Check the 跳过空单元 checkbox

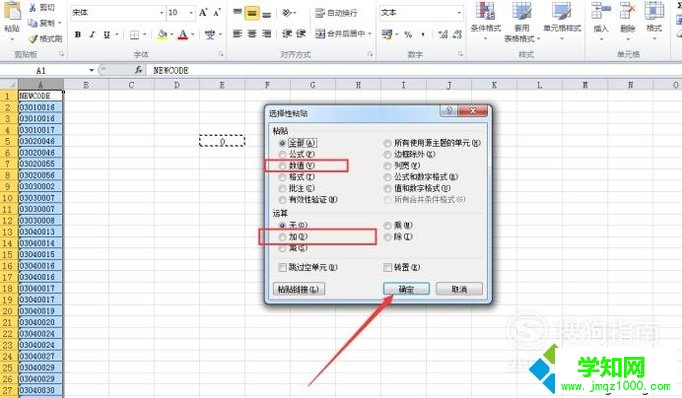pos(282,267)
